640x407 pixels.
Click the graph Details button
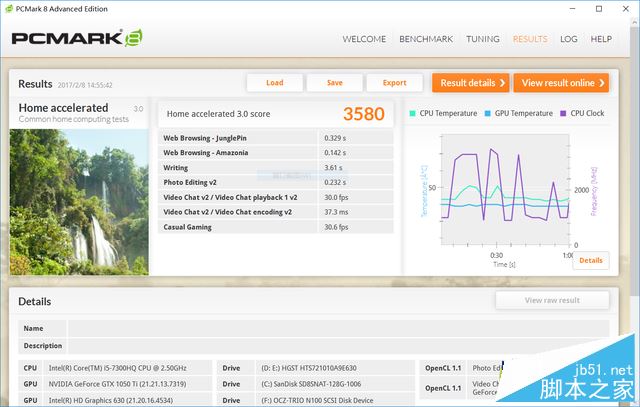[591, 260]
